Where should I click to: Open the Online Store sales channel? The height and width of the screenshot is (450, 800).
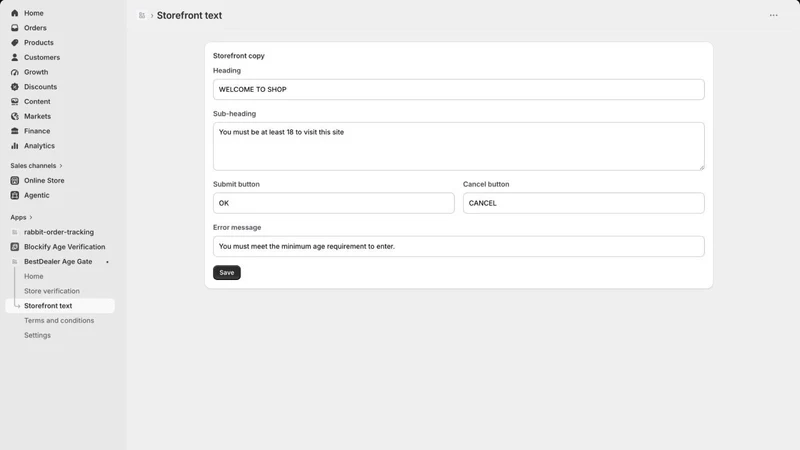coord(44,181)
